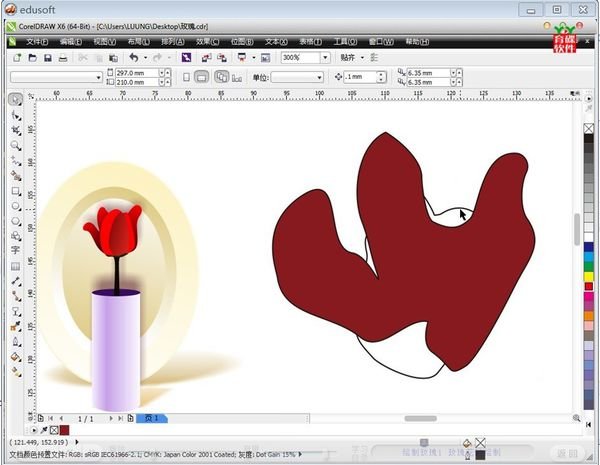Select the Ellipse tool

click(x=16, y=205)
